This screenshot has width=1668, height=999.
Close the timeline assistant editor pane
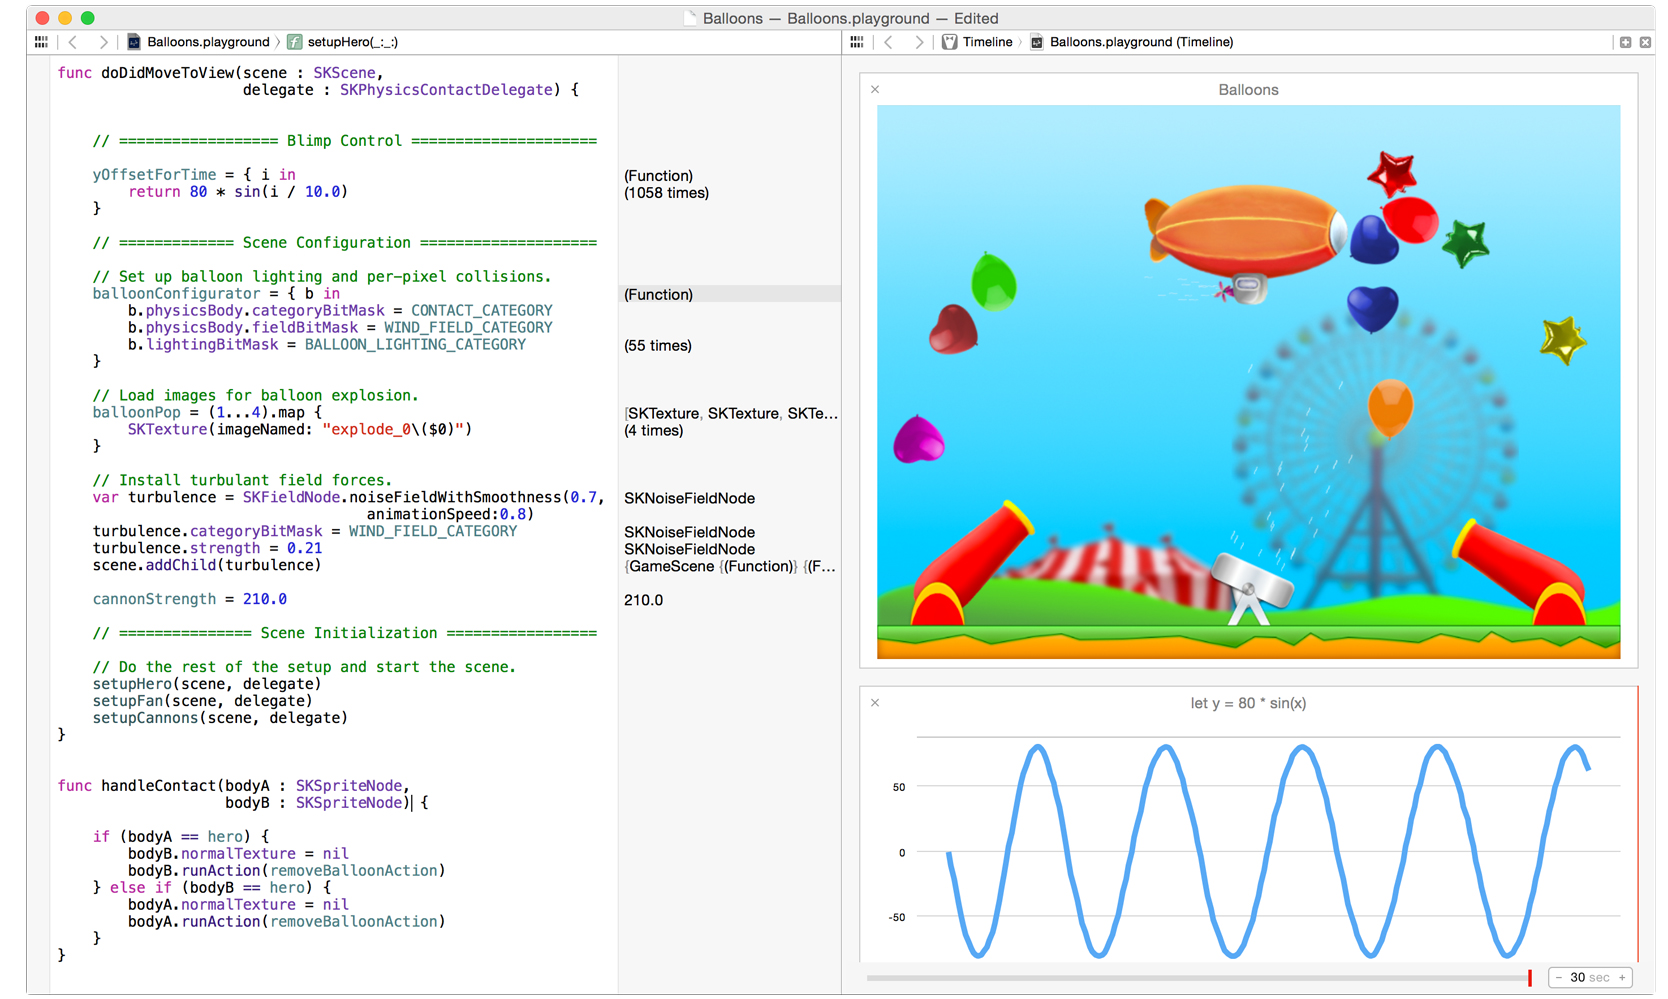(x=1645, y=42)
